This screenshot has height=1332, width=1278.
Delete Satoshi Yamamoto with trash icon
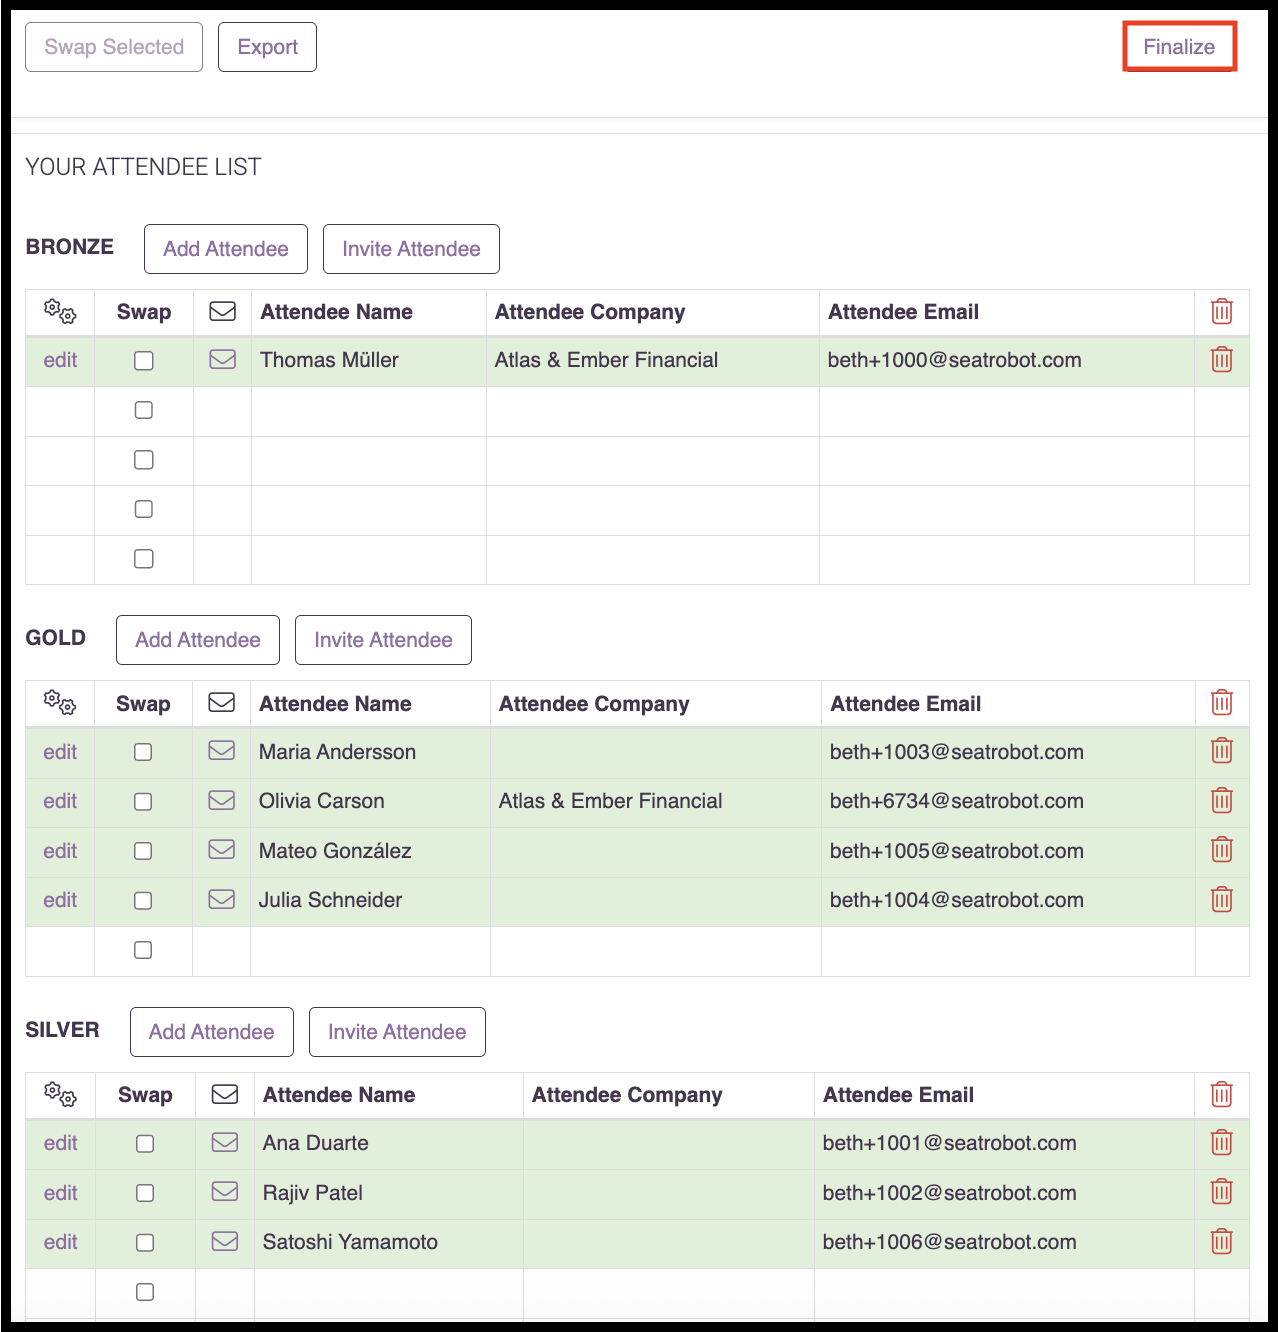click(1222, 1241)
